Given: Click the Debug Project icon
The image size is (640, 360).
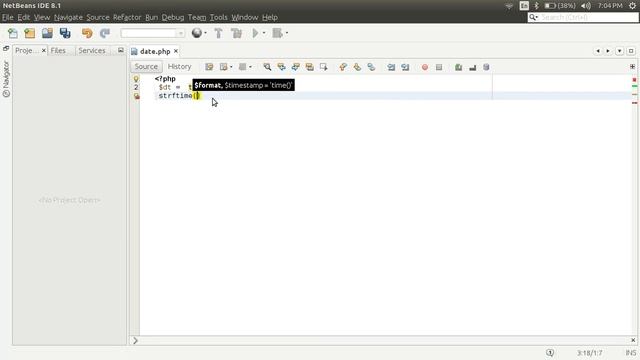Looking at the screenshot, I should point(278,33).
